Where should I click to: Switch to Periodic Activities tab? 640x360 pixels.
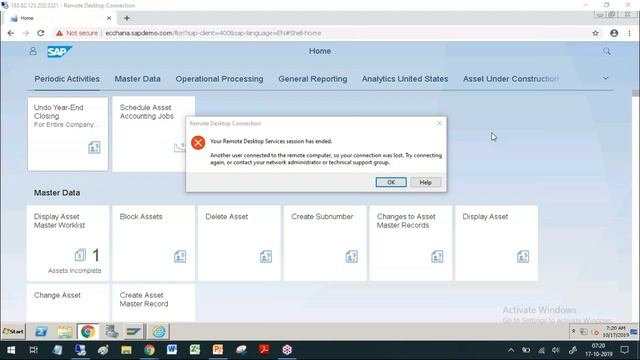click(67, 79)
